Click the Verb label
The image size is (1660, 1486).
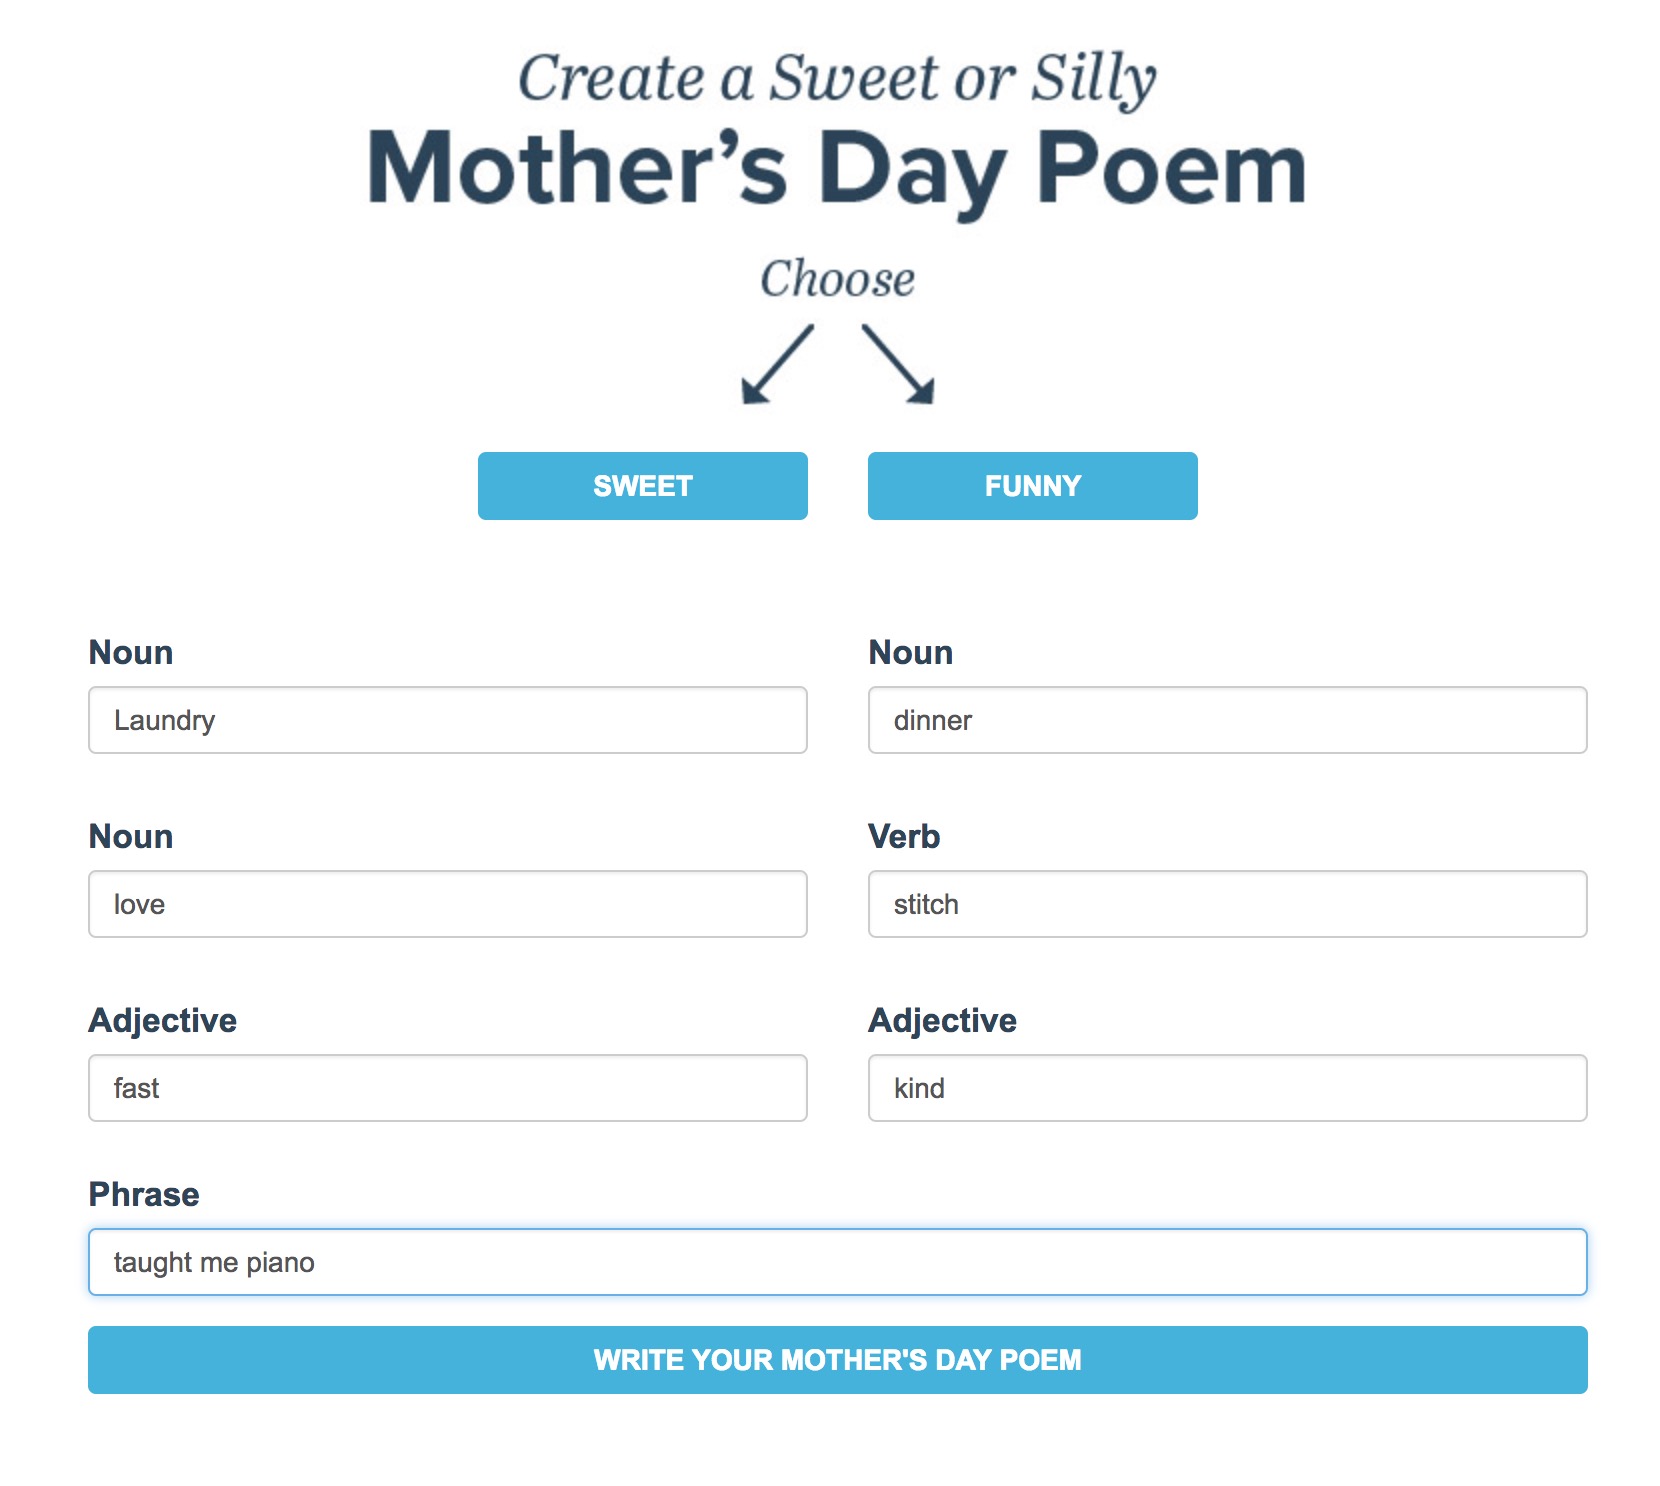point(904,836)
